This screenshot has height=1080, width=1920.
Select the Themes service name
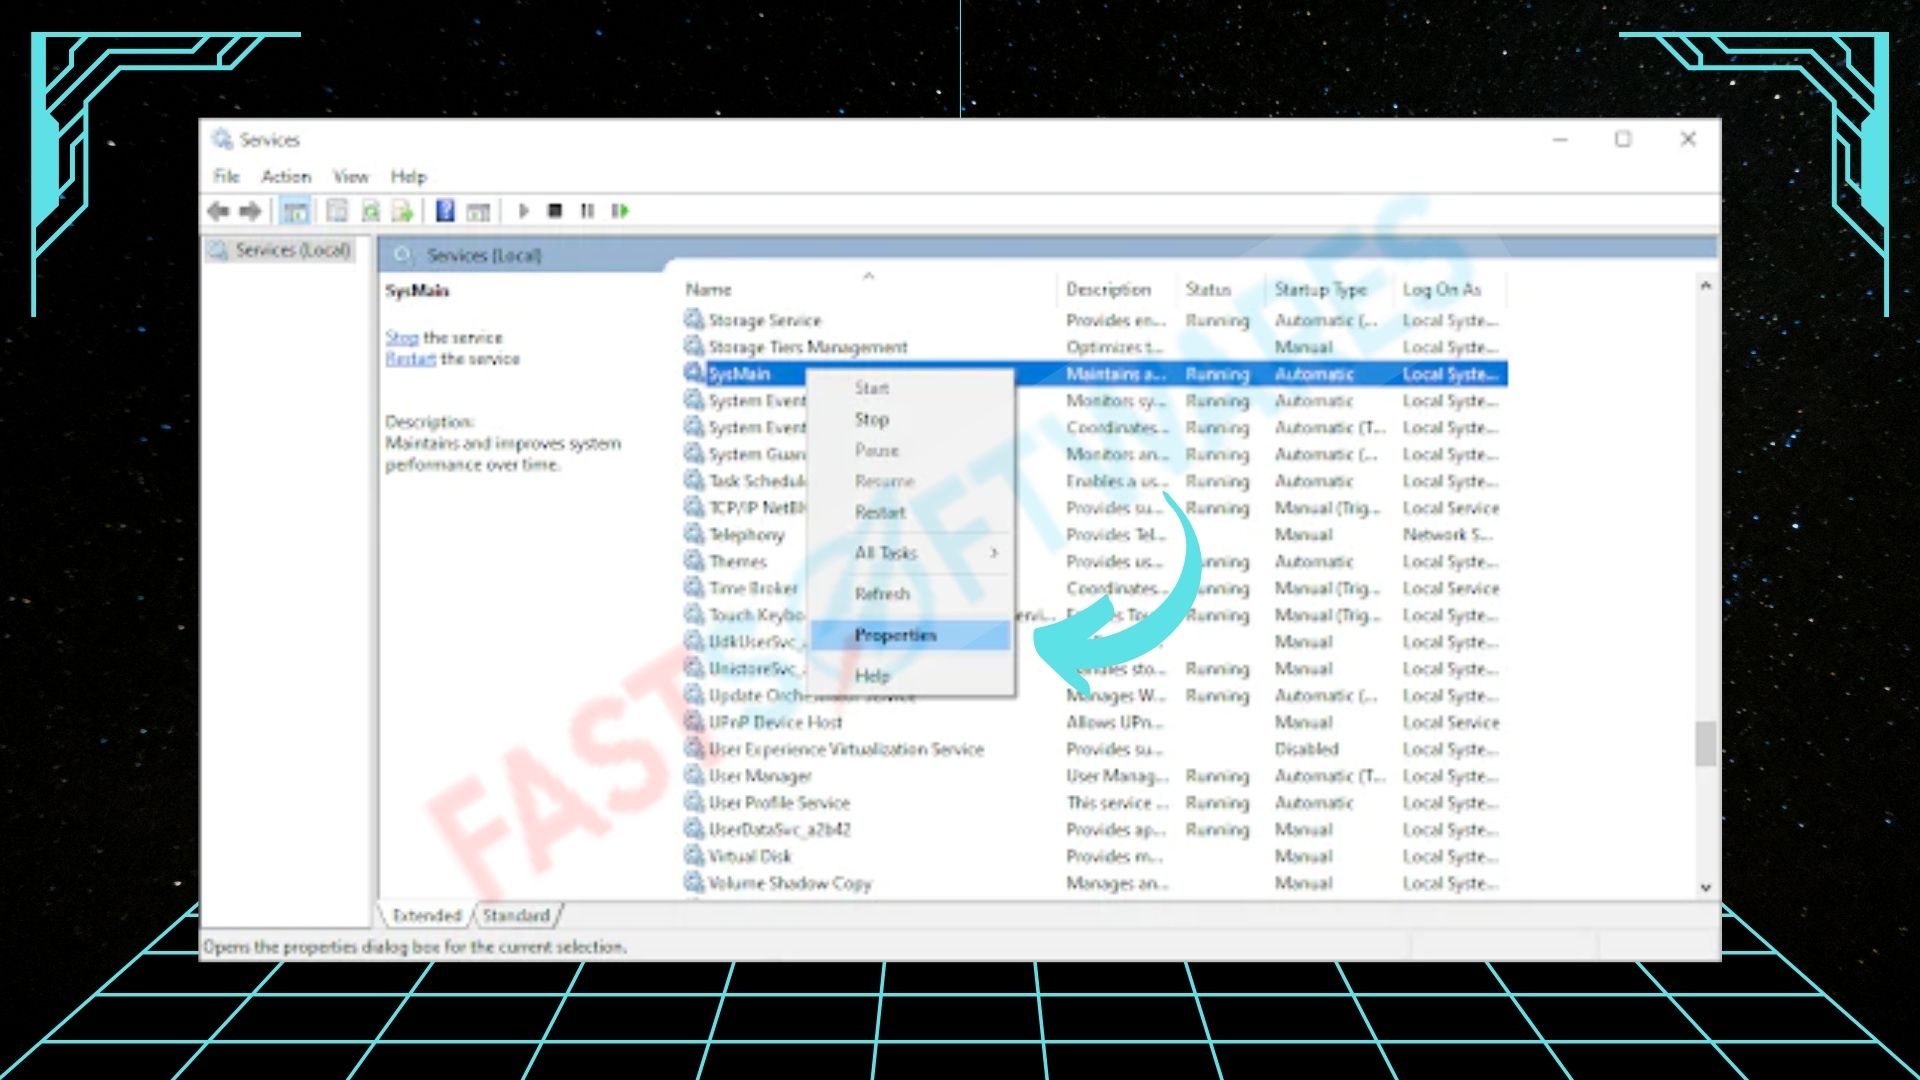[x=737, y=561]
